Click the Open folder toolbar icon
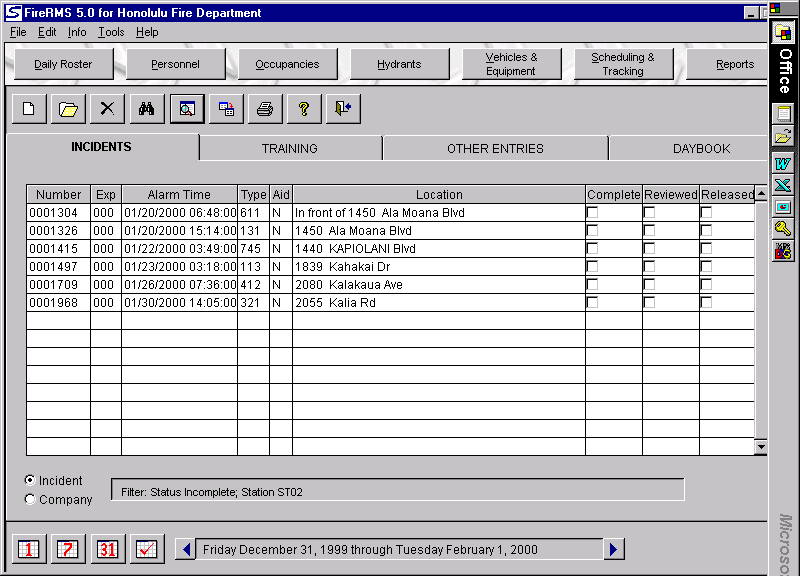 coord(68,109)
